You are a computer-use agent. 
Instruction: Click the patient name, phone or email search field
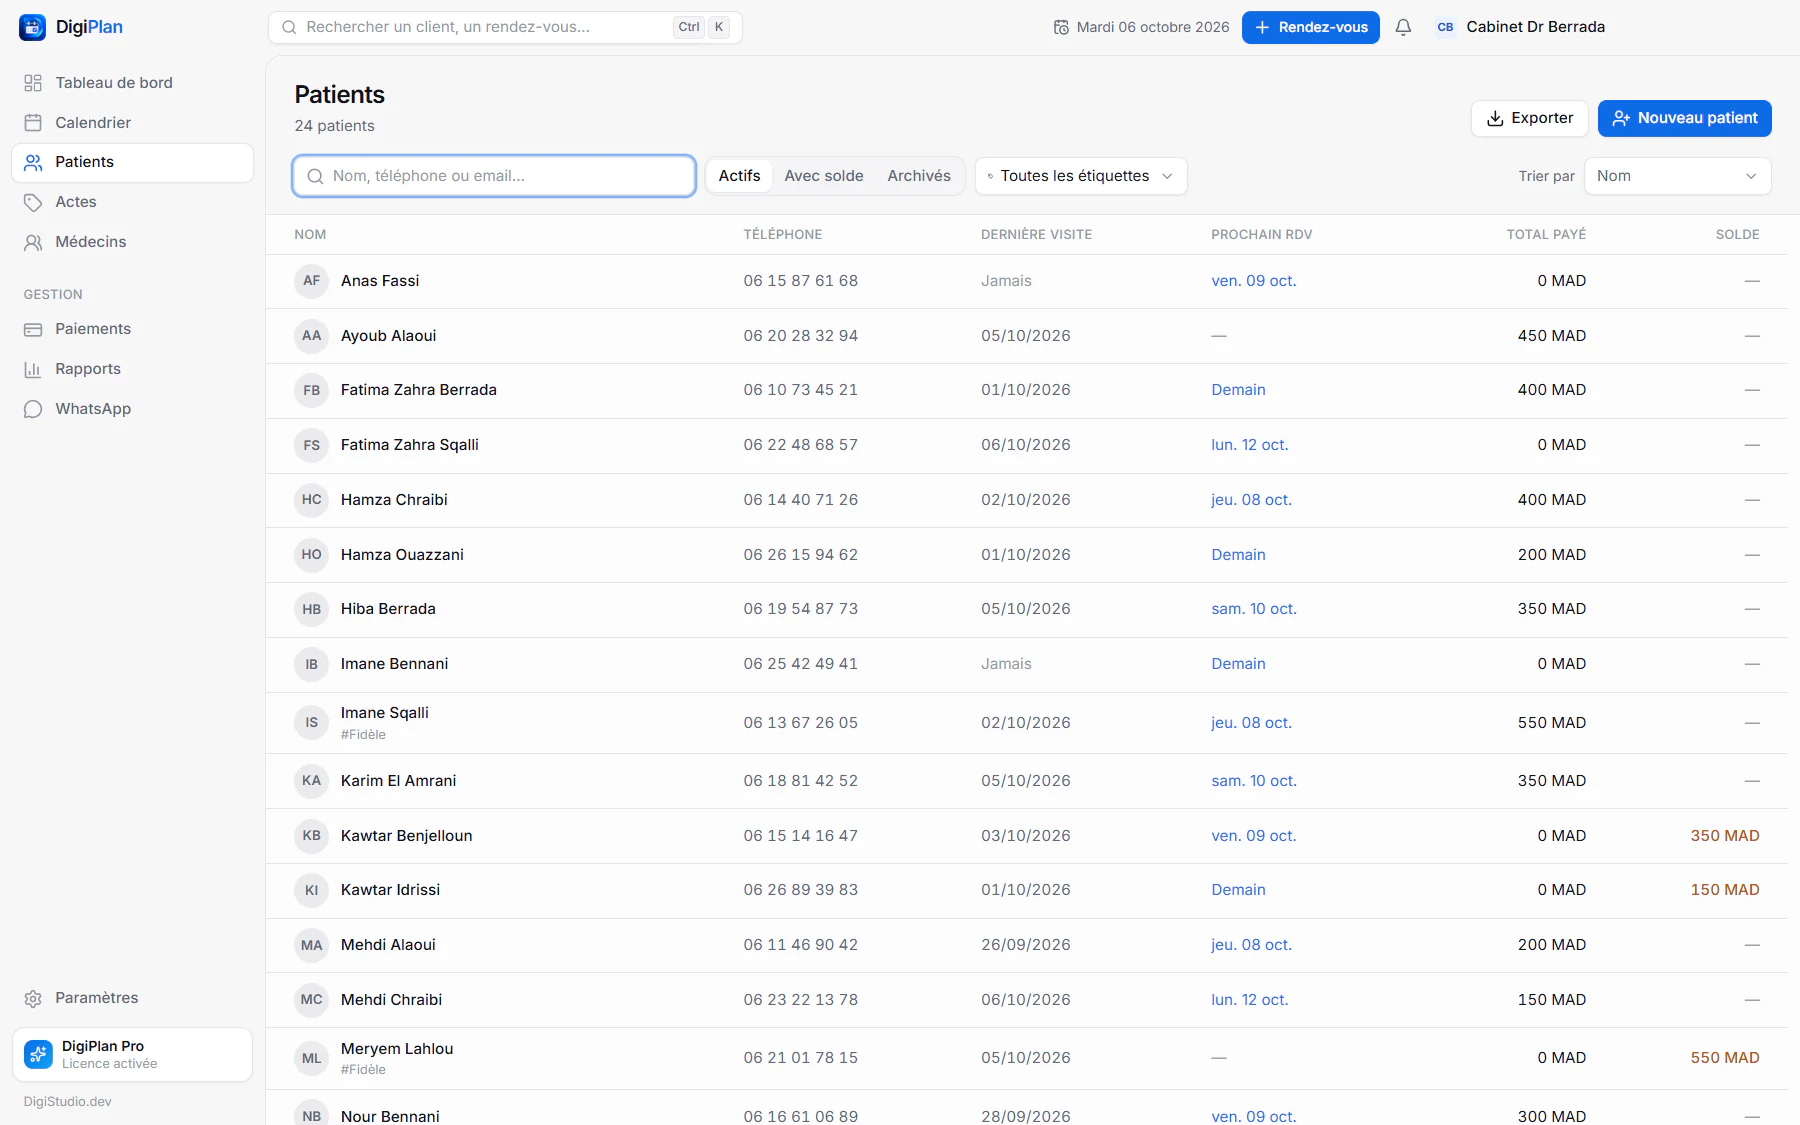click(494, 176)
